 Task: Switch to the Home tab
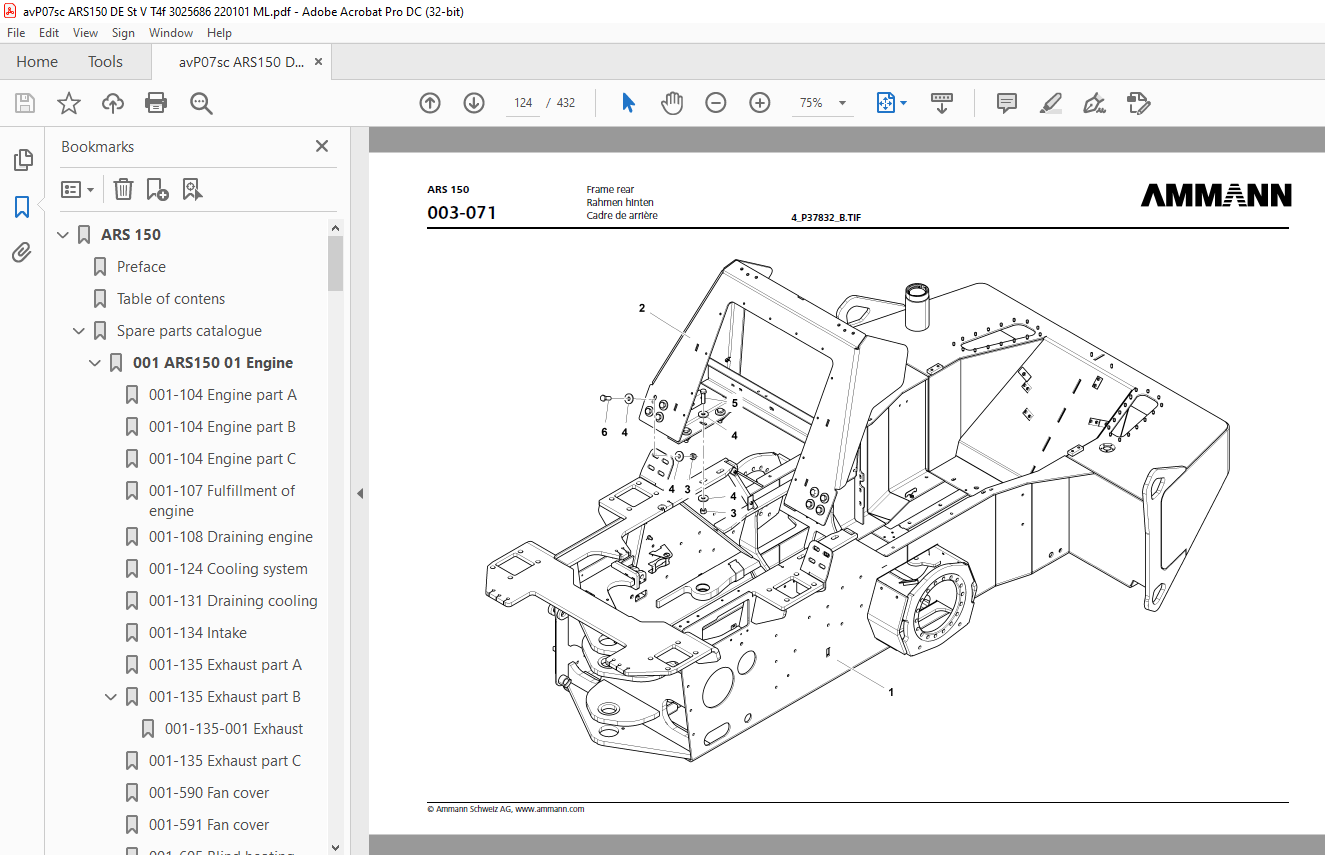37,62
